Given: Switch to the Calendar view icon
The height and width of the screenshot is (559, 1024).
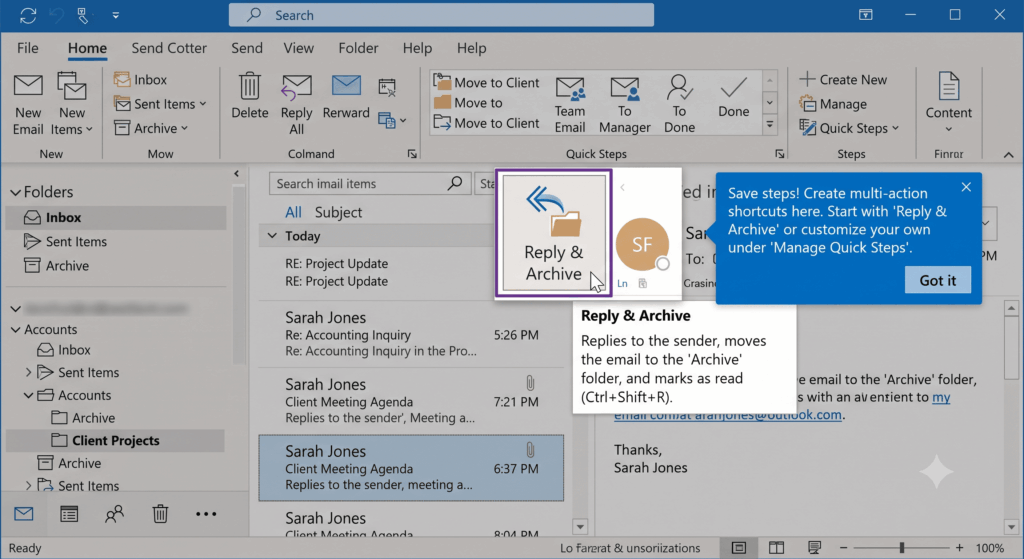Looking at the screenshot, I should (x=69, y=514).
